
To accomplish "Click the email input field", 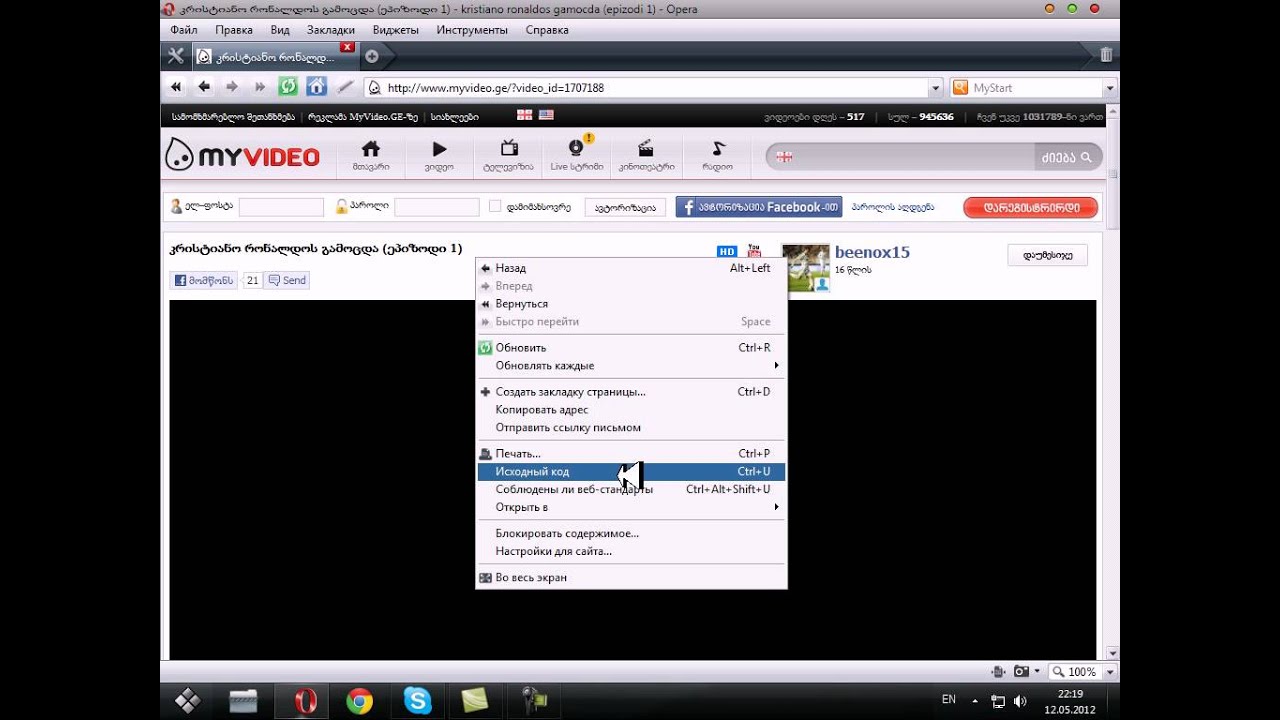I will coord(281,207).
